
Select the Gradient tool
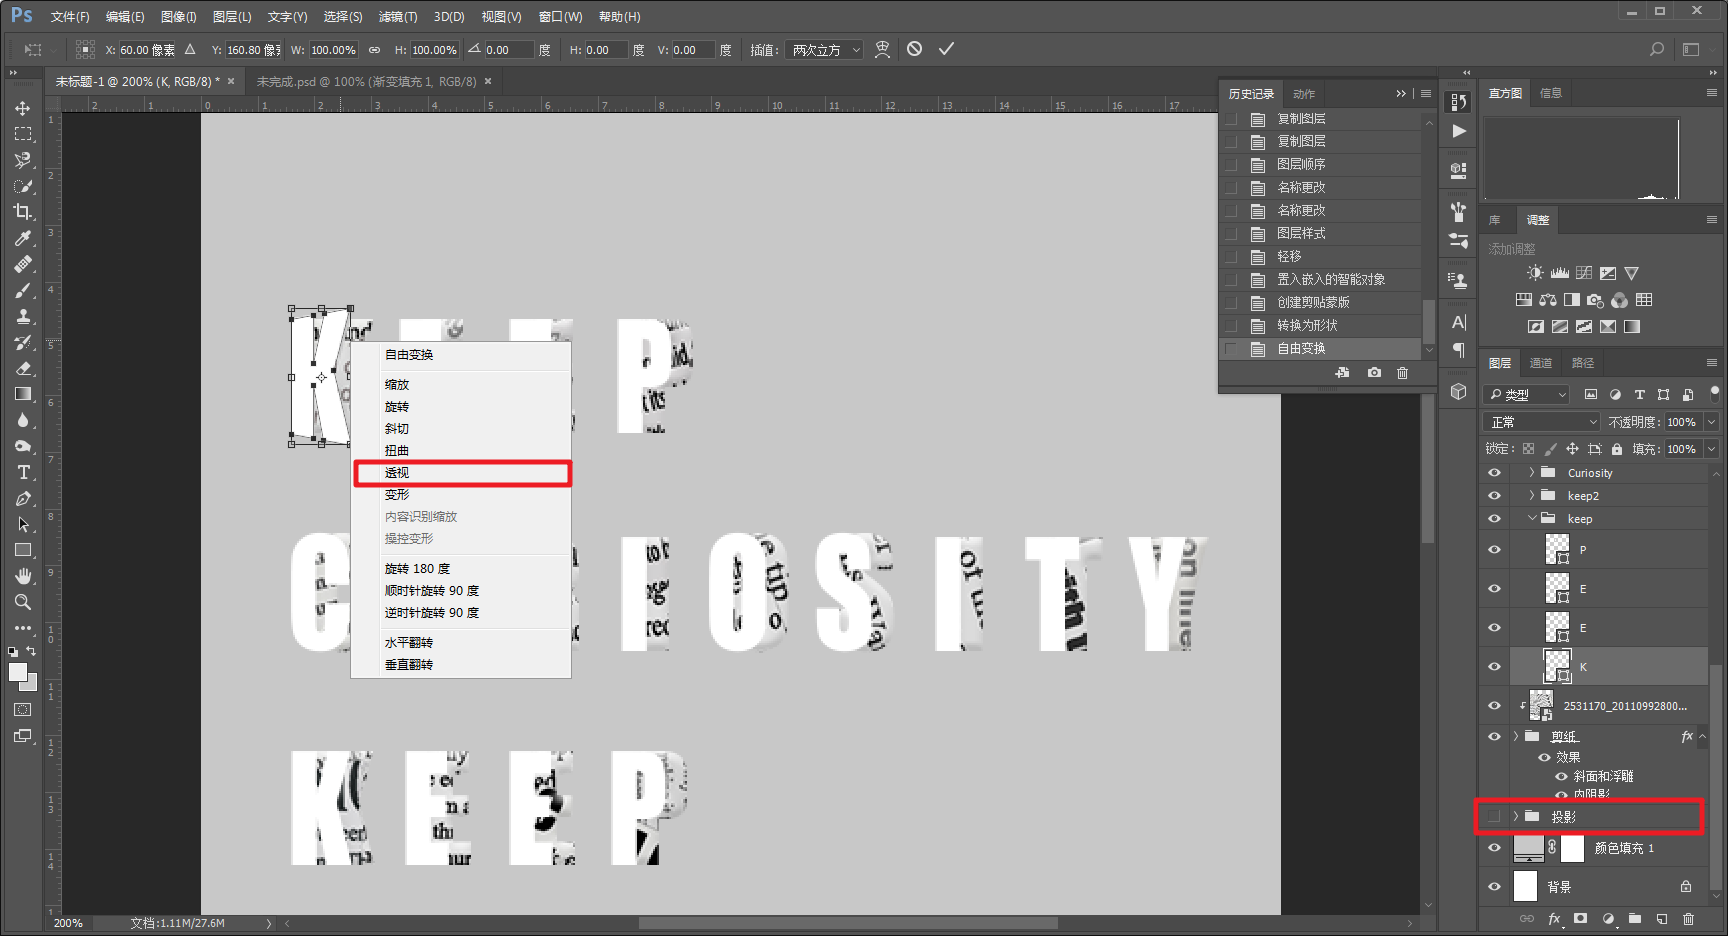22,394
